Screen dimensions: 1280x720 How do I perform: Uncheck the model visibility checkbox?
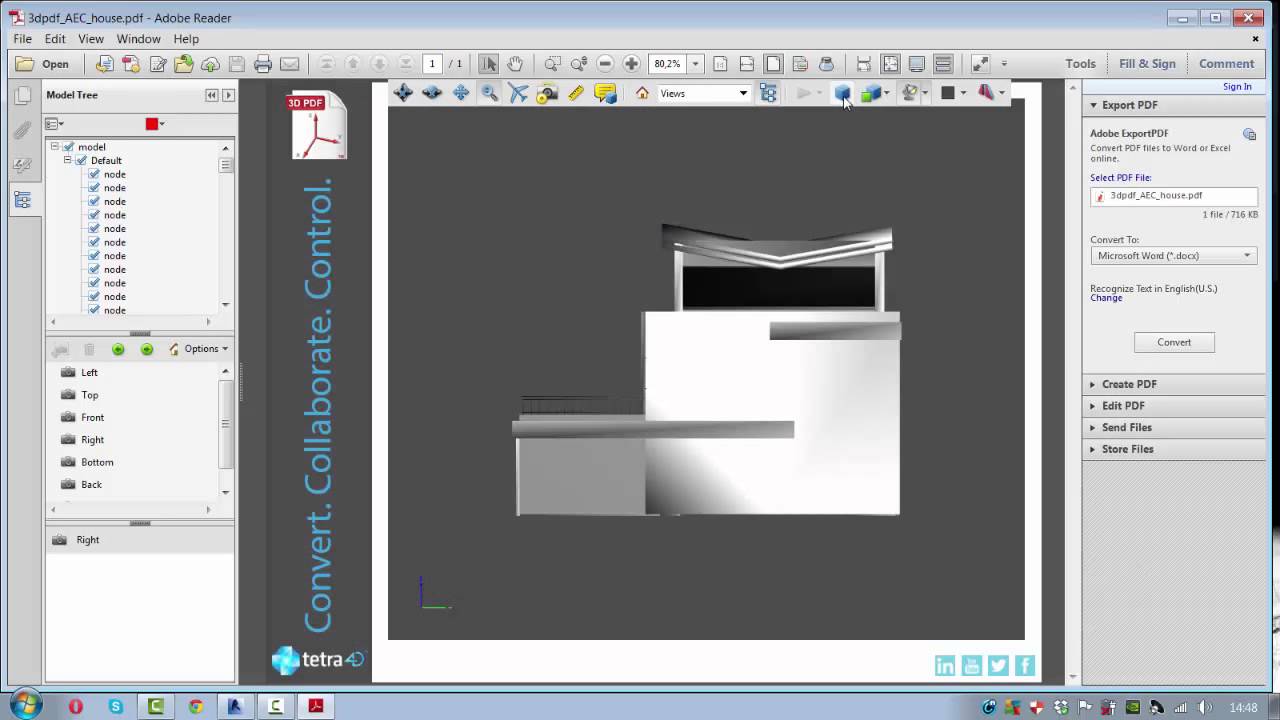69,147
